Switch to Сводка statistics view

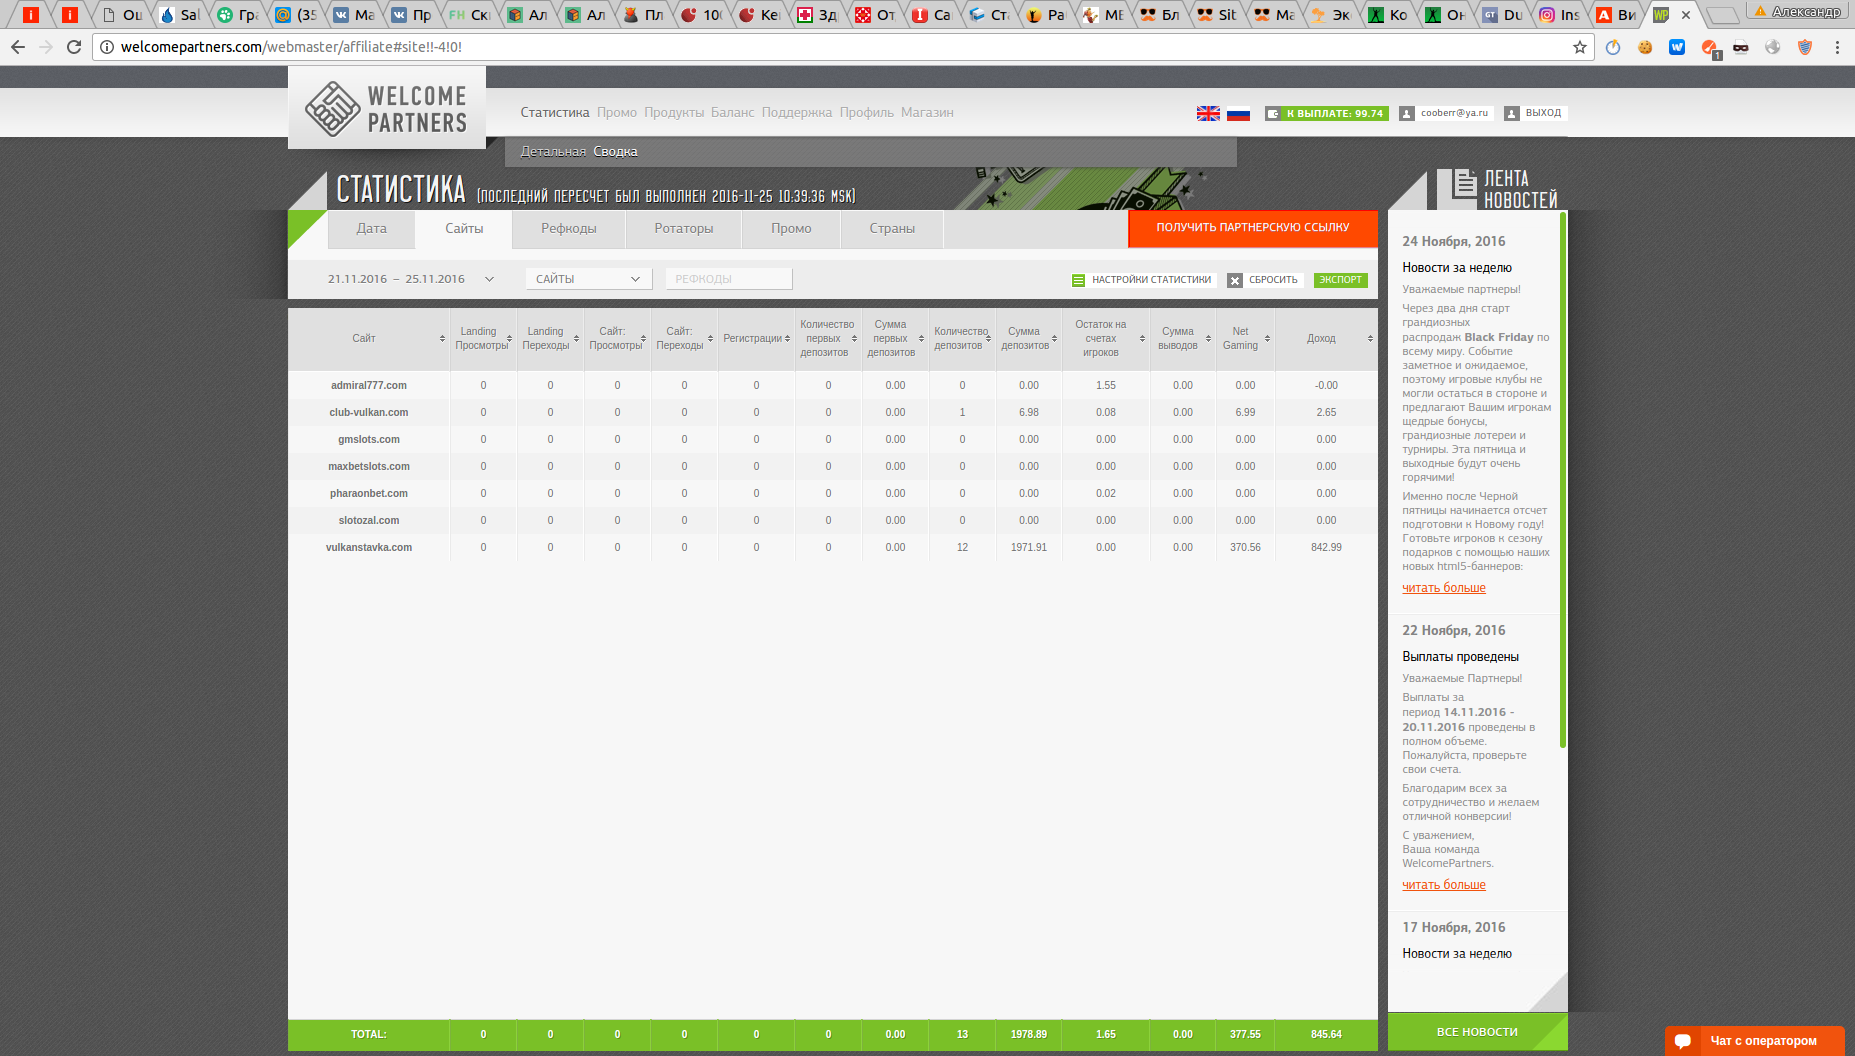[x=615, y=152]
